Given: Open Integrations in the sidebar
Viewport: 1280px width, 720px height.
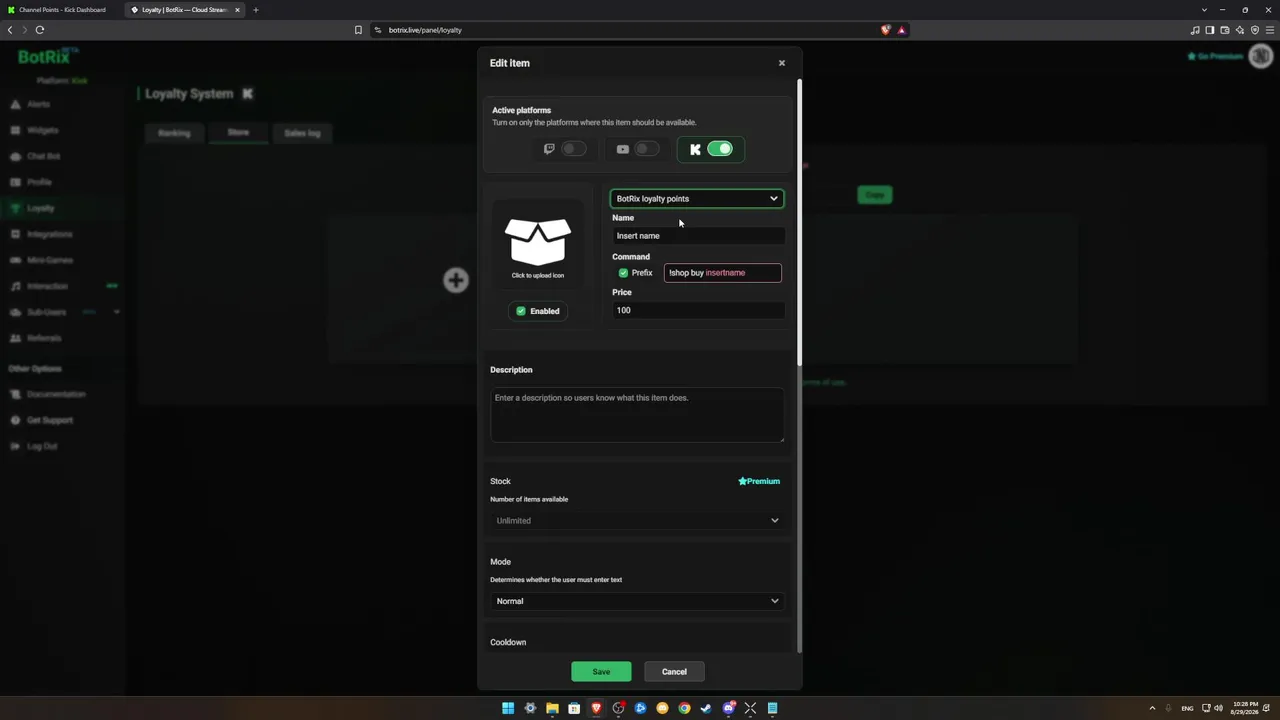Looking at the screenshot, I should pos(49,234).
